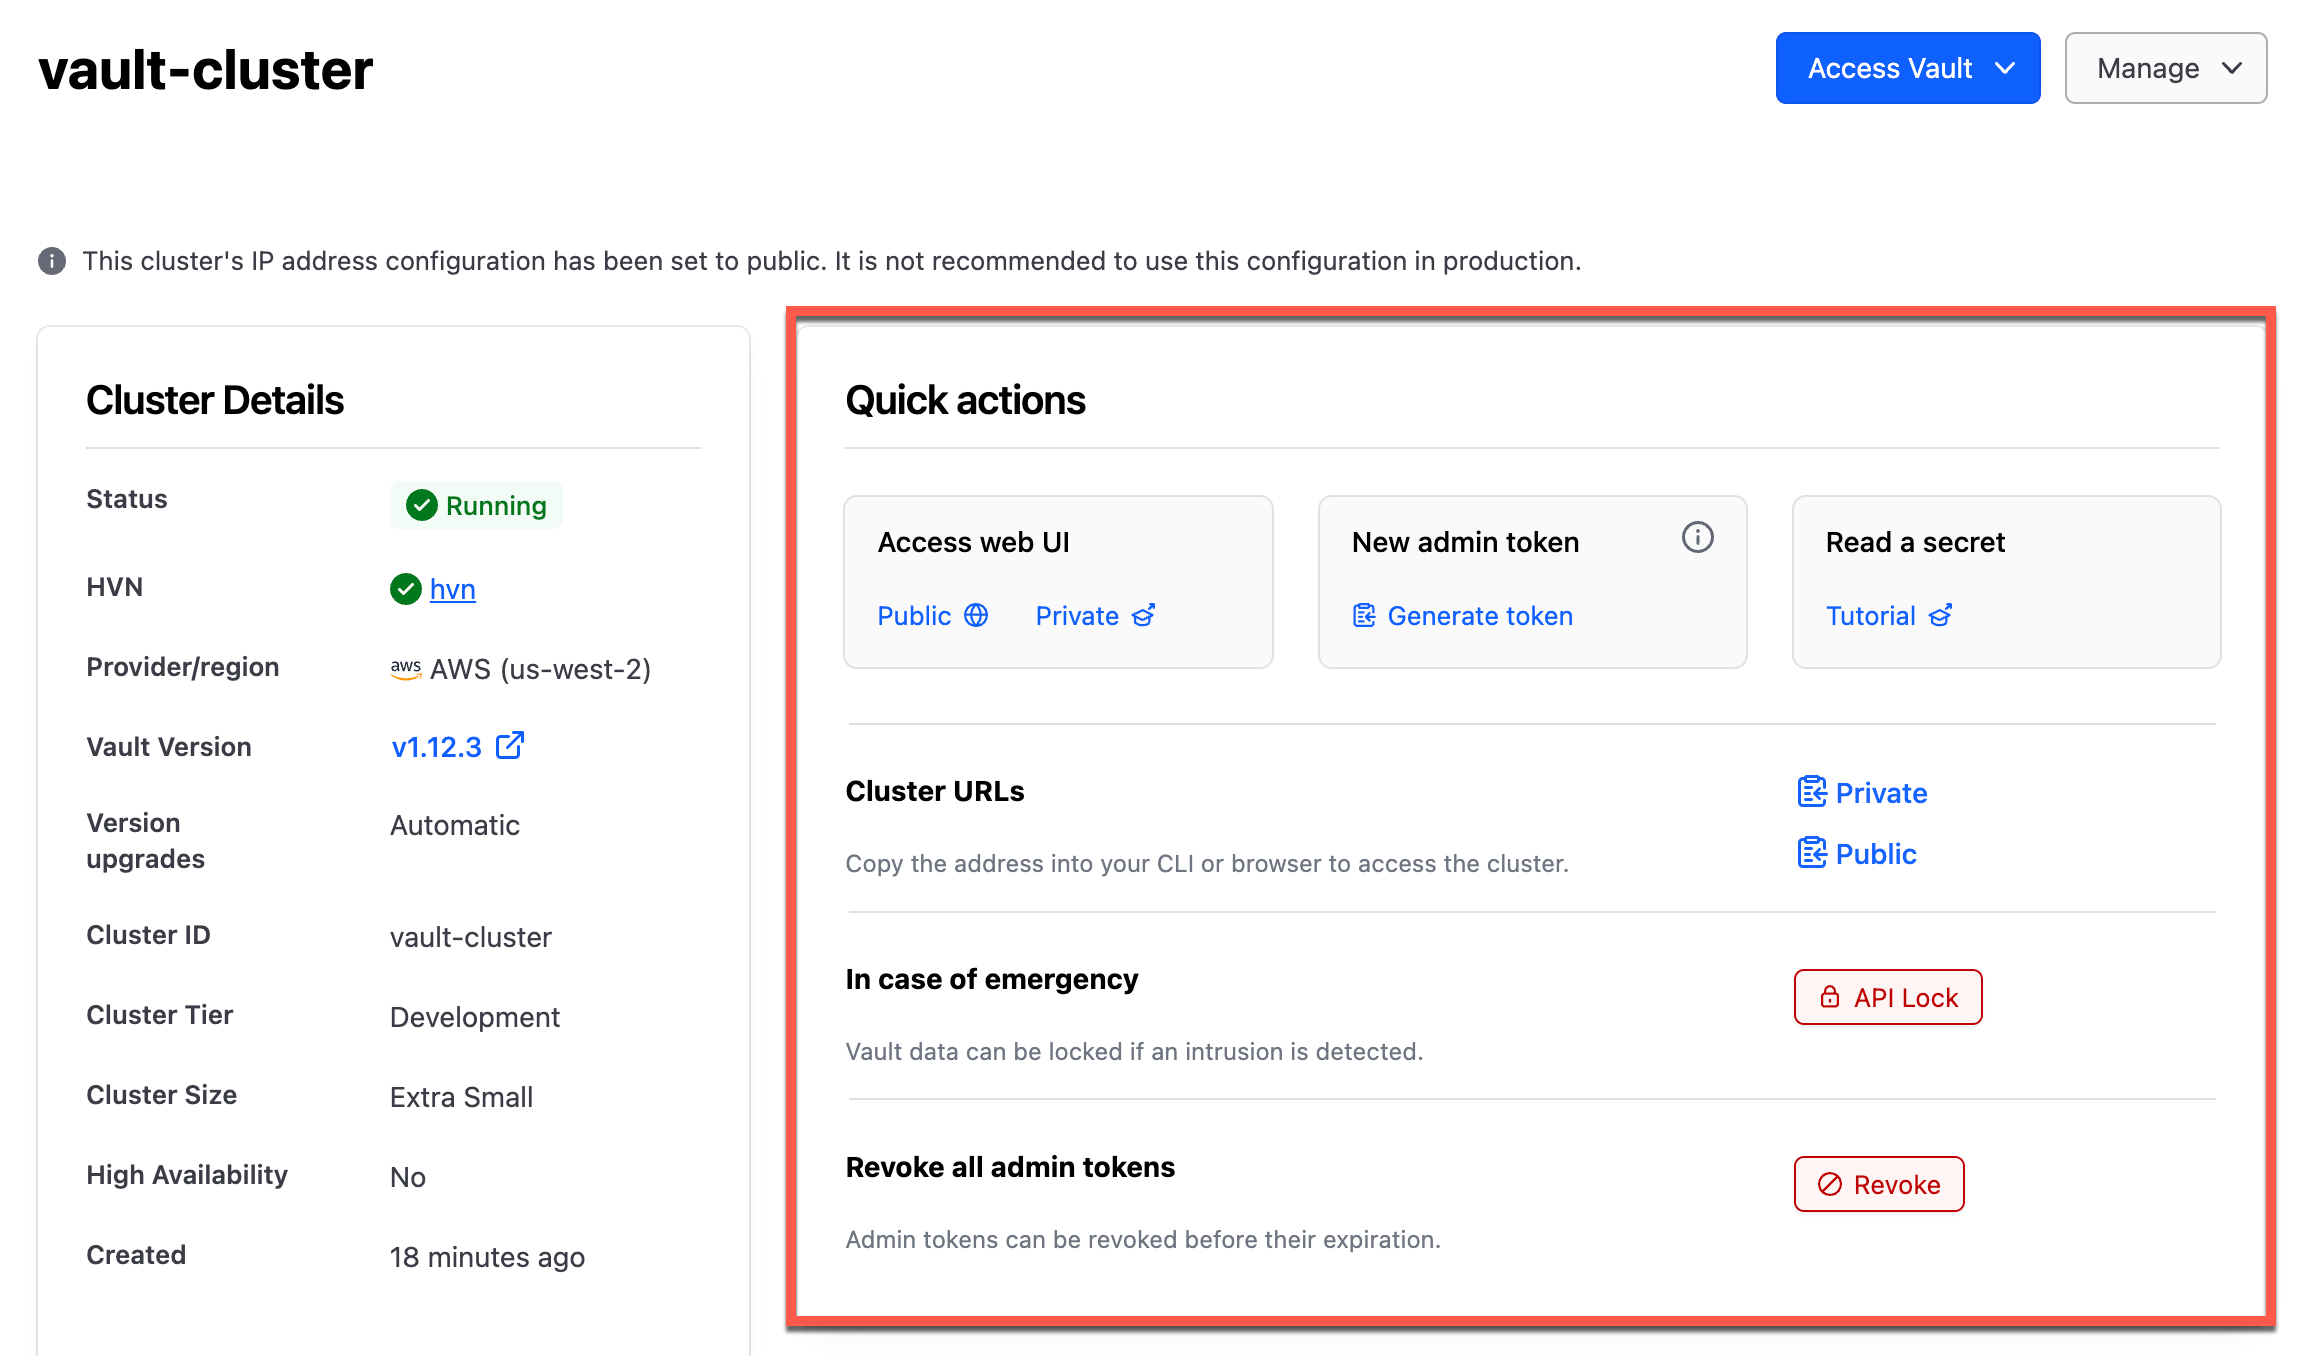The image size is (2304, 1356).
Task: Click the clipboard icon beside Private cluster URL
Action: pyautogui.click(x=1812, y=792)
